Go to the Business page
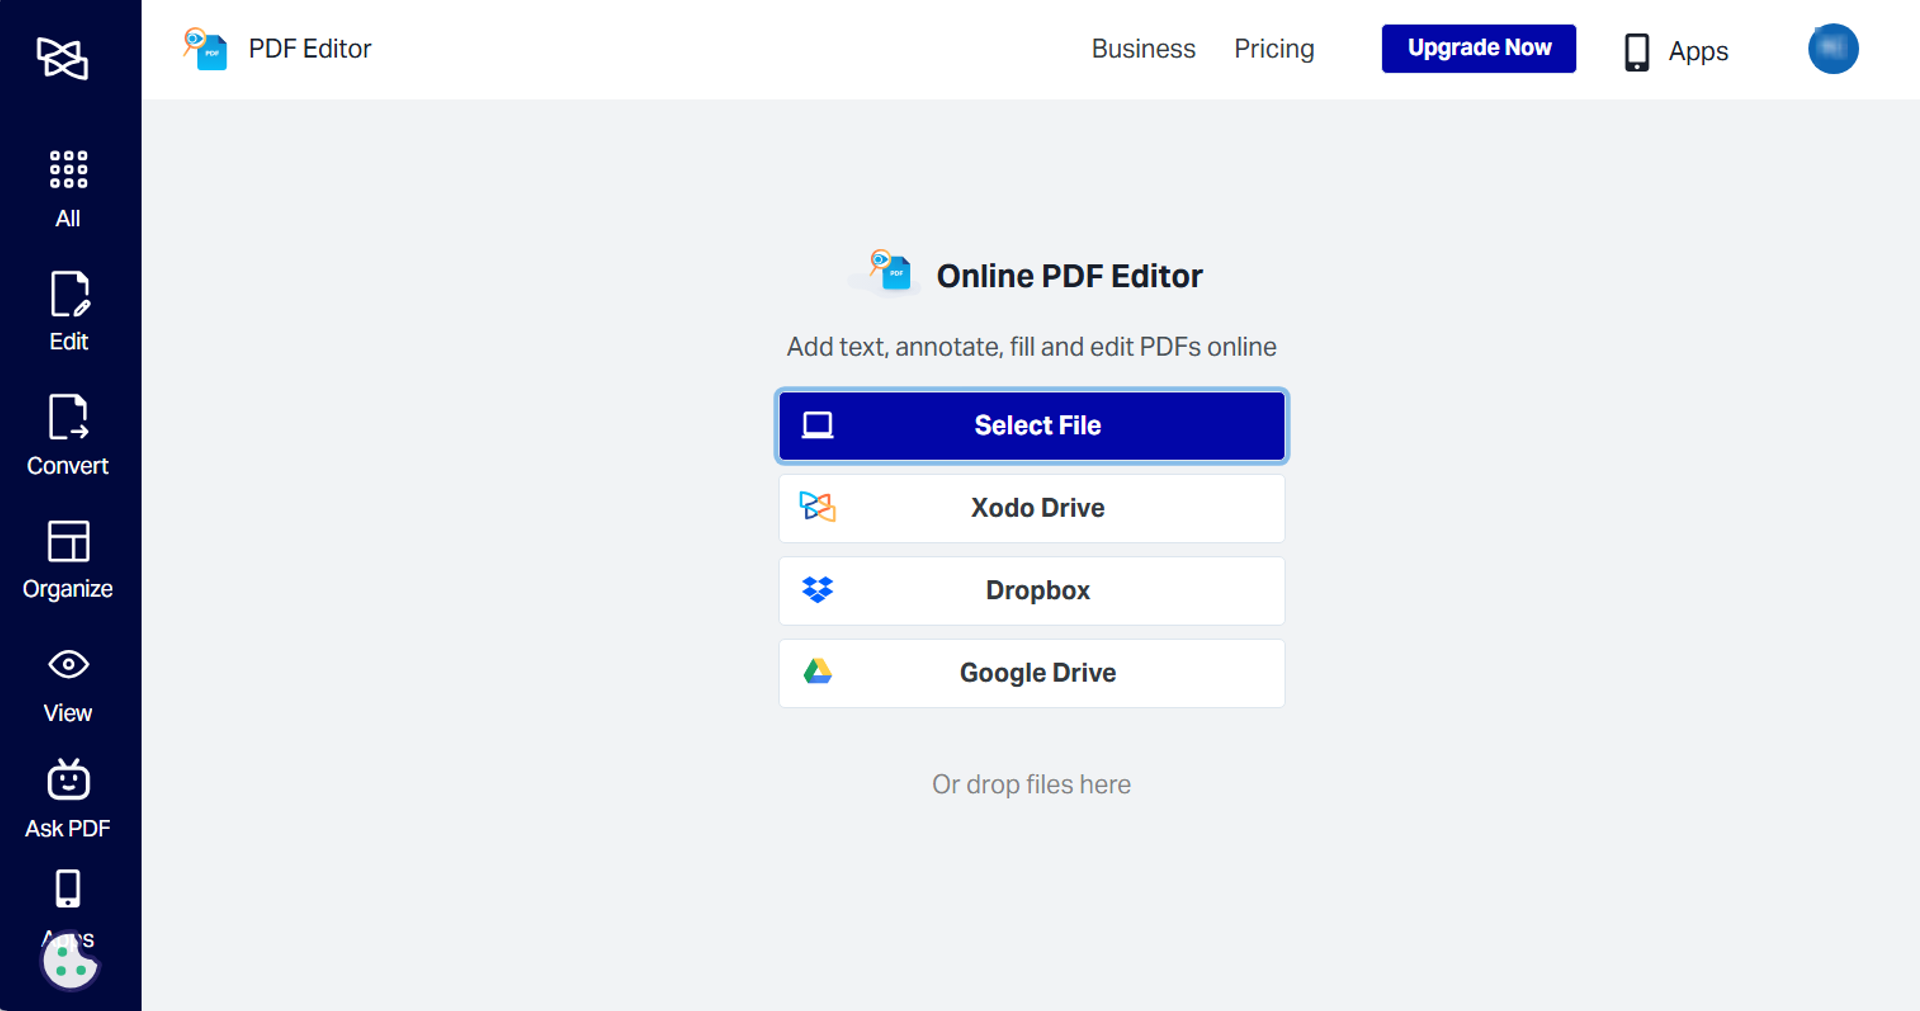The height and width of the screenshot is (1011, 1920). pos(1143,49)
